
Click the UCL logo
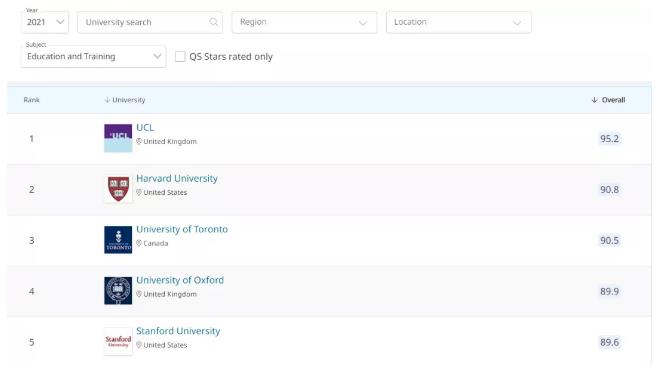pos(118,138)
